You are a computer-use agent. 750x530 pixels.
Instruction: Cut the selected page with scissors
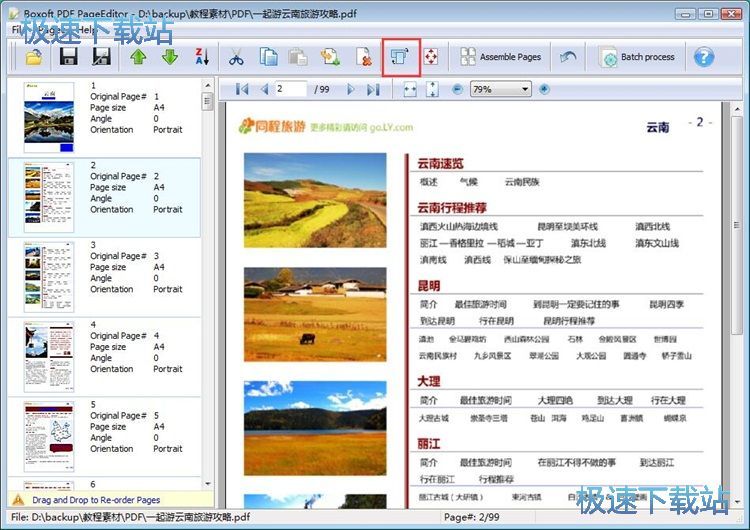pyautogui.click(x=236, y=57)
